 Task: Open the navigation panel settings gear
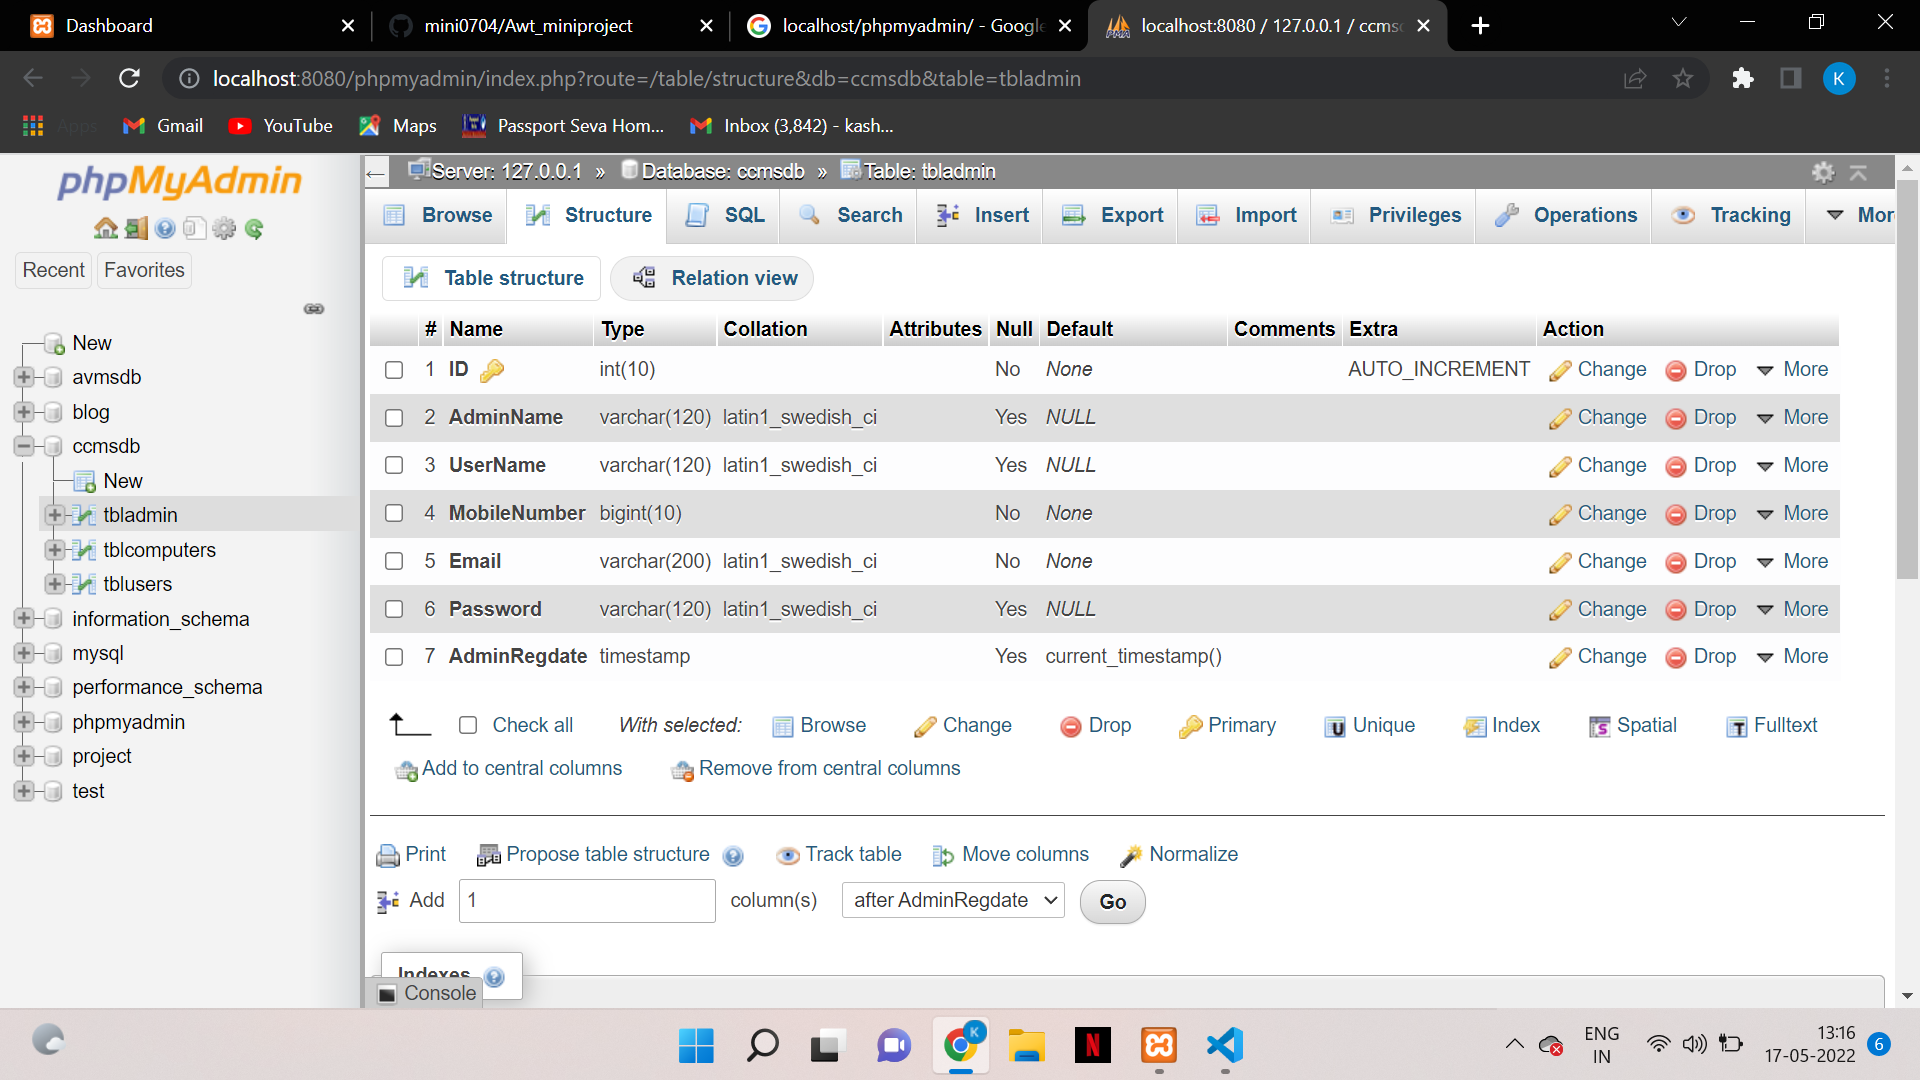coord(224,229)
